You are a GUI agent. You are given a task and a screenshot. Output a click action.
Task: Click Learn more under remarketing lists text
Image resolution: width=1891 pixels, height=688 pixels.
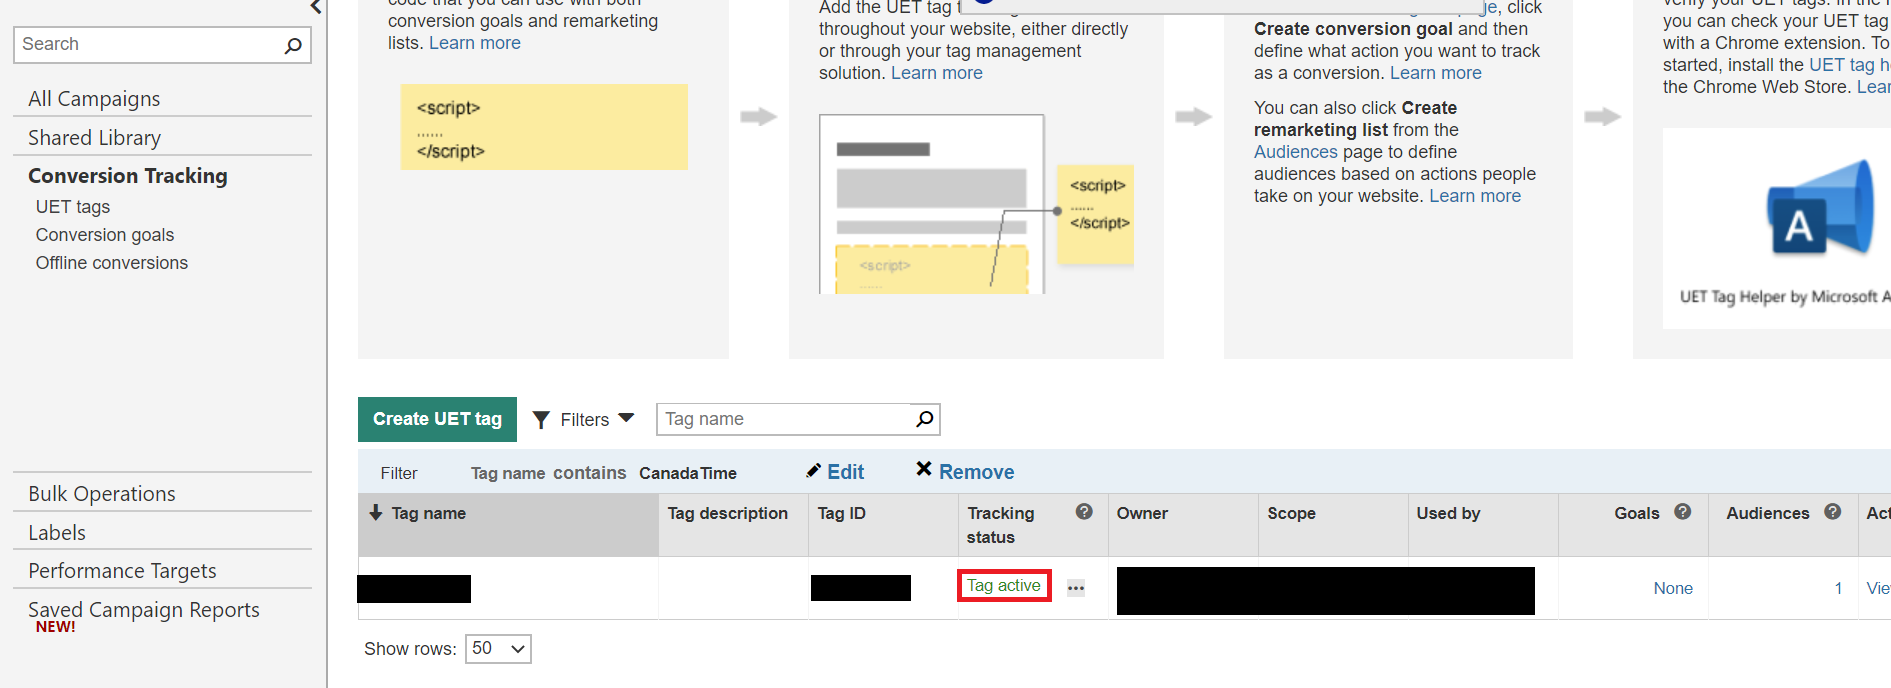(474, 43)
